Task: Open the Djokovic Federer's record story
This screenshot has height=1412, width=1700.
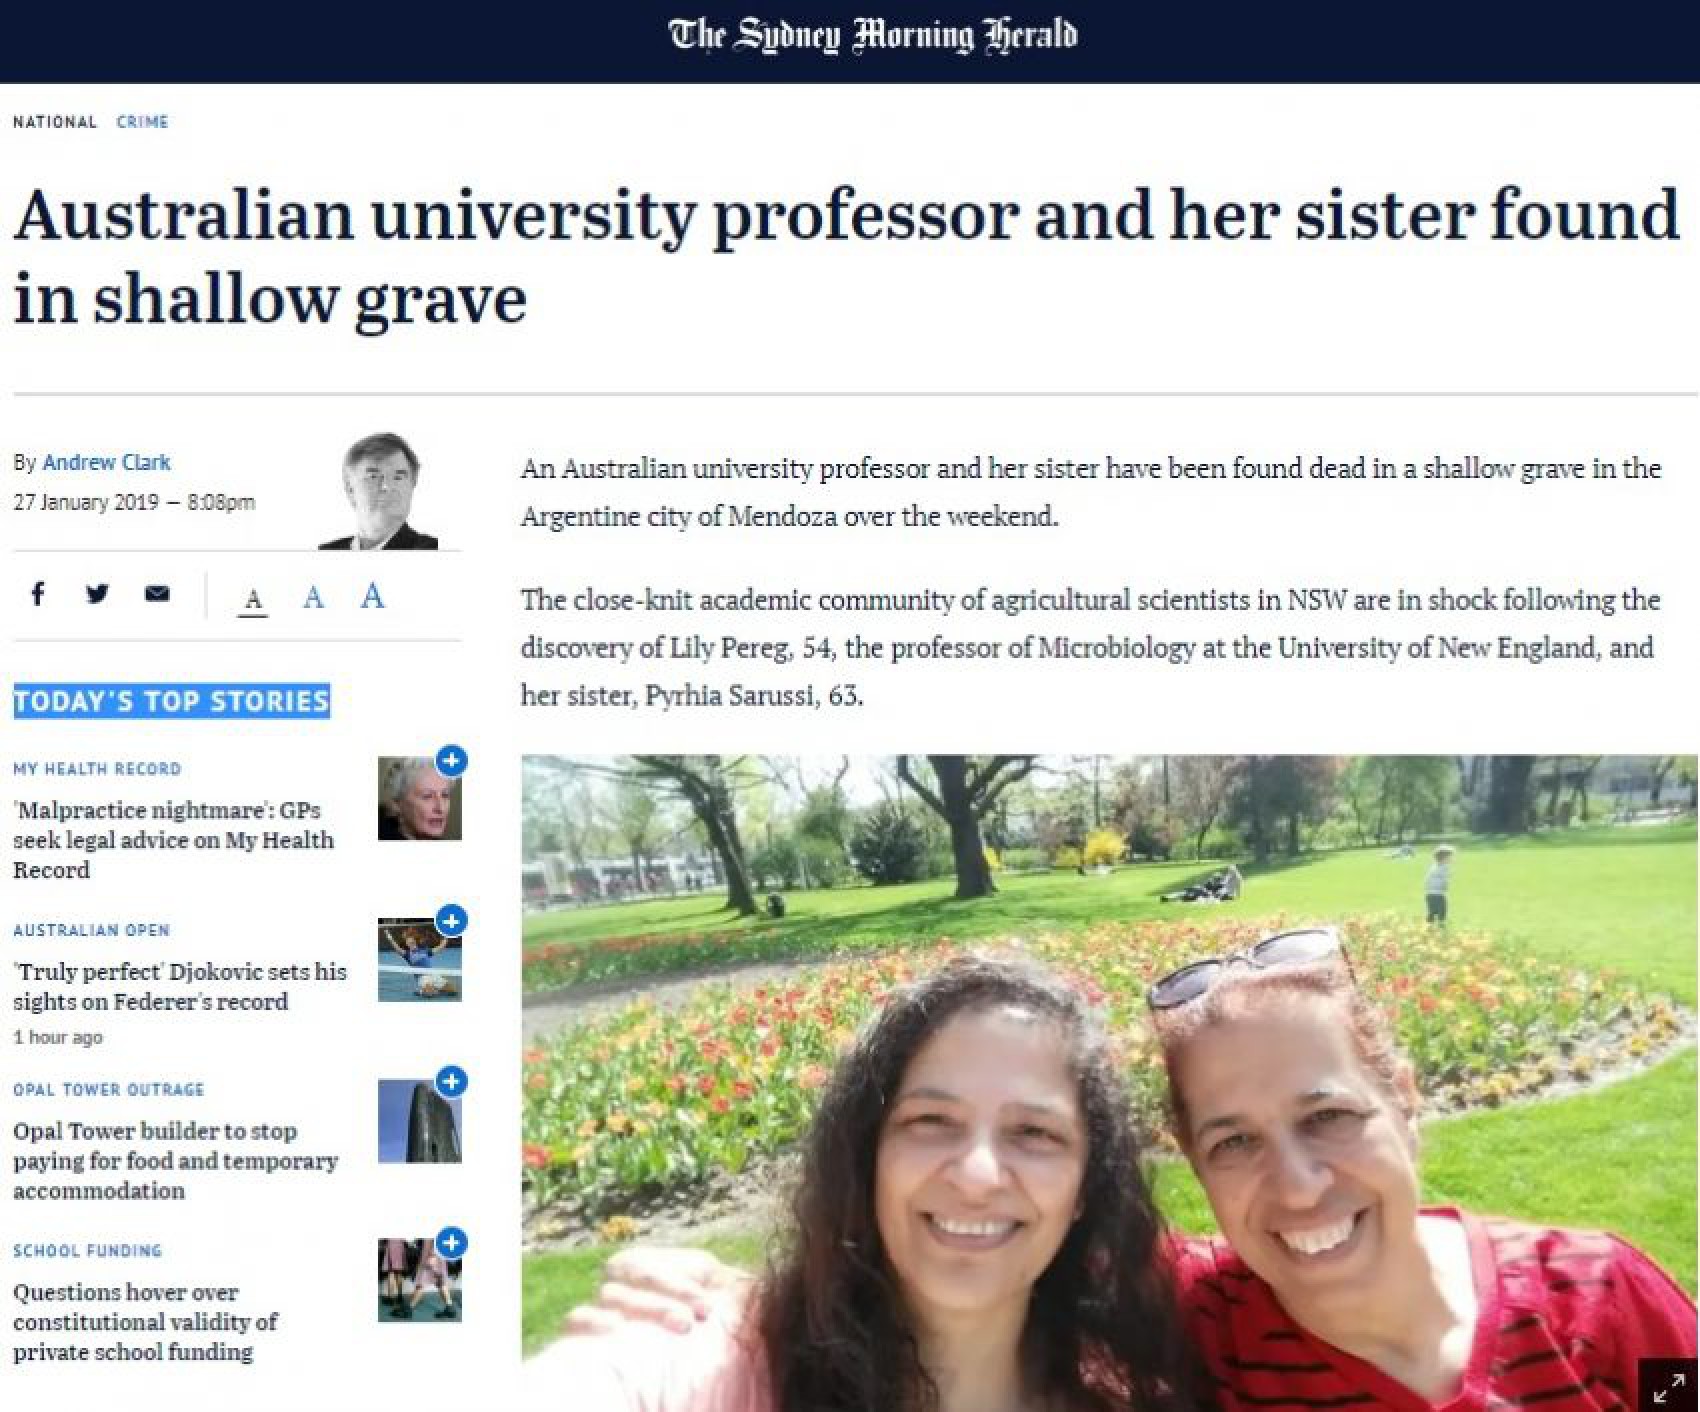Action: click(x=180, y=986)
